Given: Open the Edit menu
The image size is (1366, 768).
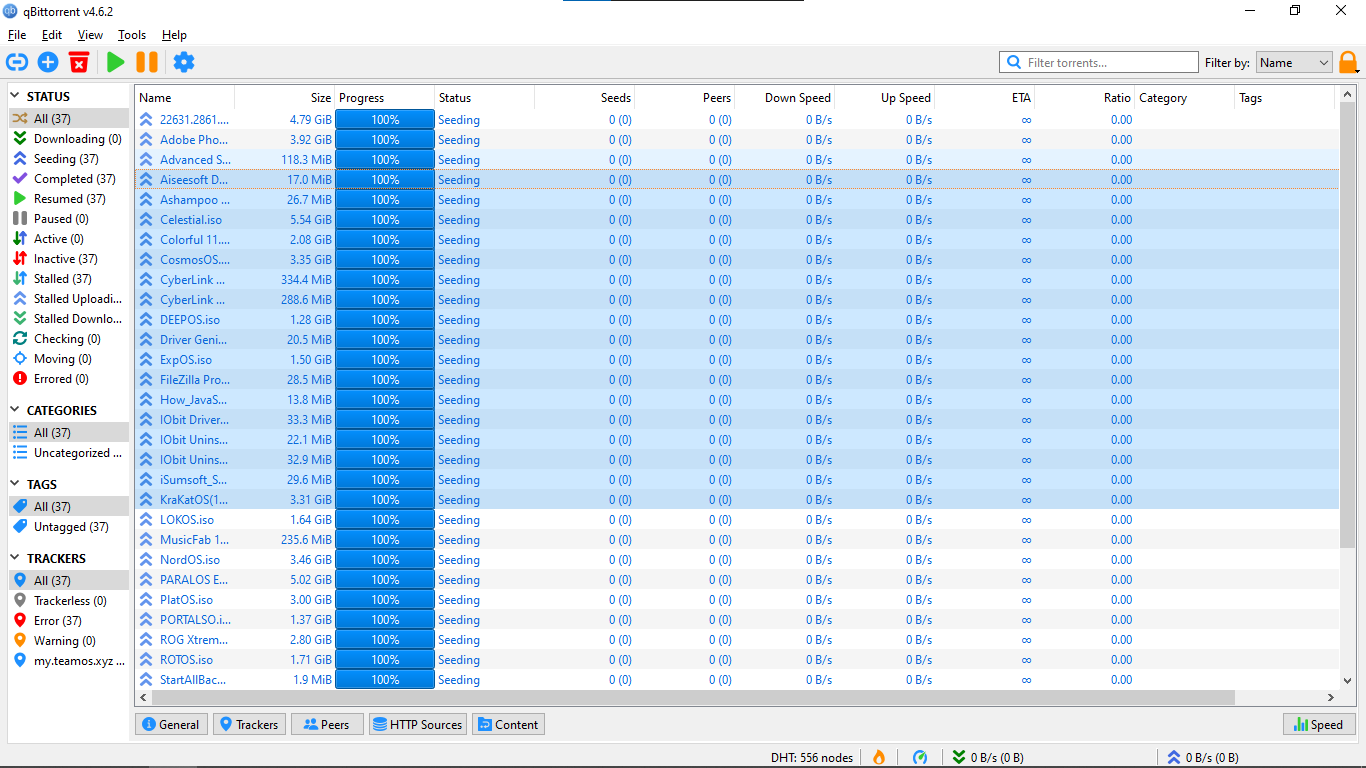Looking at the screenshot, I should click(52, 35).
